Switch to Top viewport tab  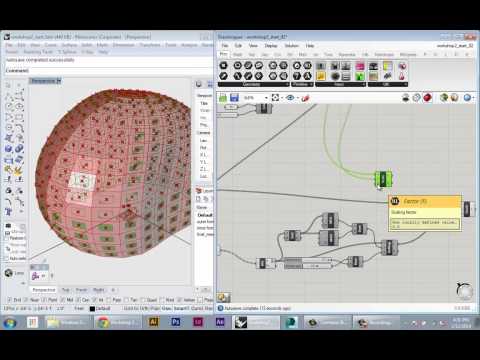pos(65,290)
